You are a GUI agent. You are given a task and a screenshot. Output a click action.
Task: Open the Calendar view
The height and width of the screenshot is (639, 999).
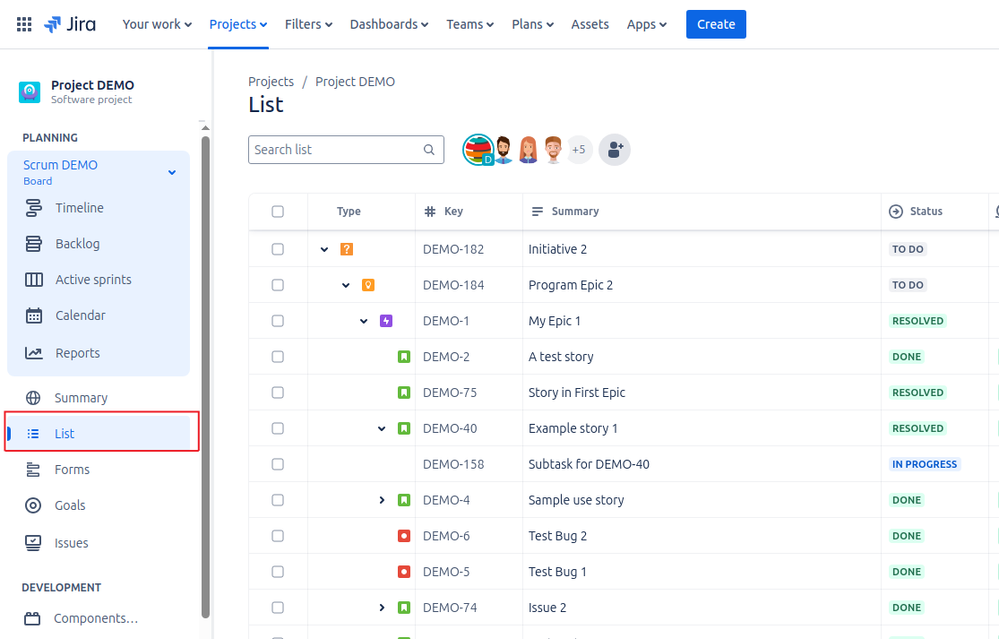click(x=80, y=315)
